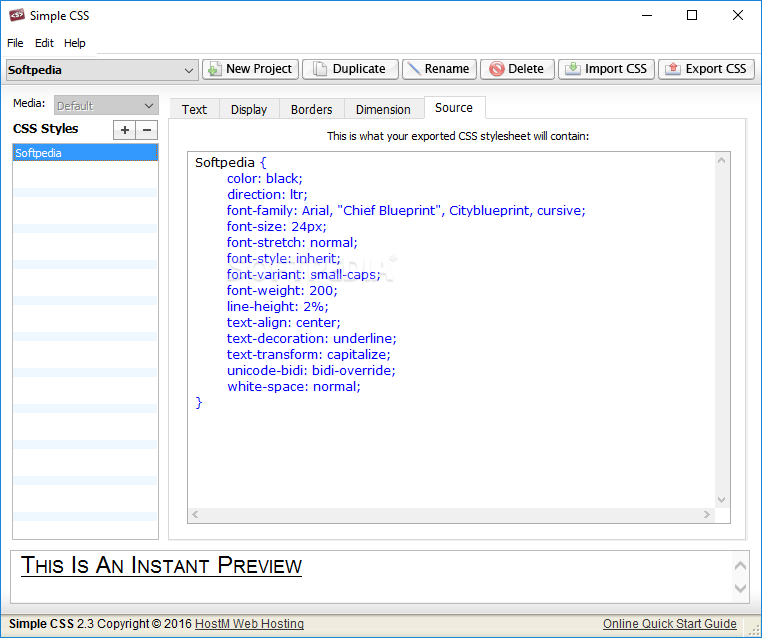Screen dimensions: 762x638
Task: Switch to the Dimension tab
Action: pos(383,109)
